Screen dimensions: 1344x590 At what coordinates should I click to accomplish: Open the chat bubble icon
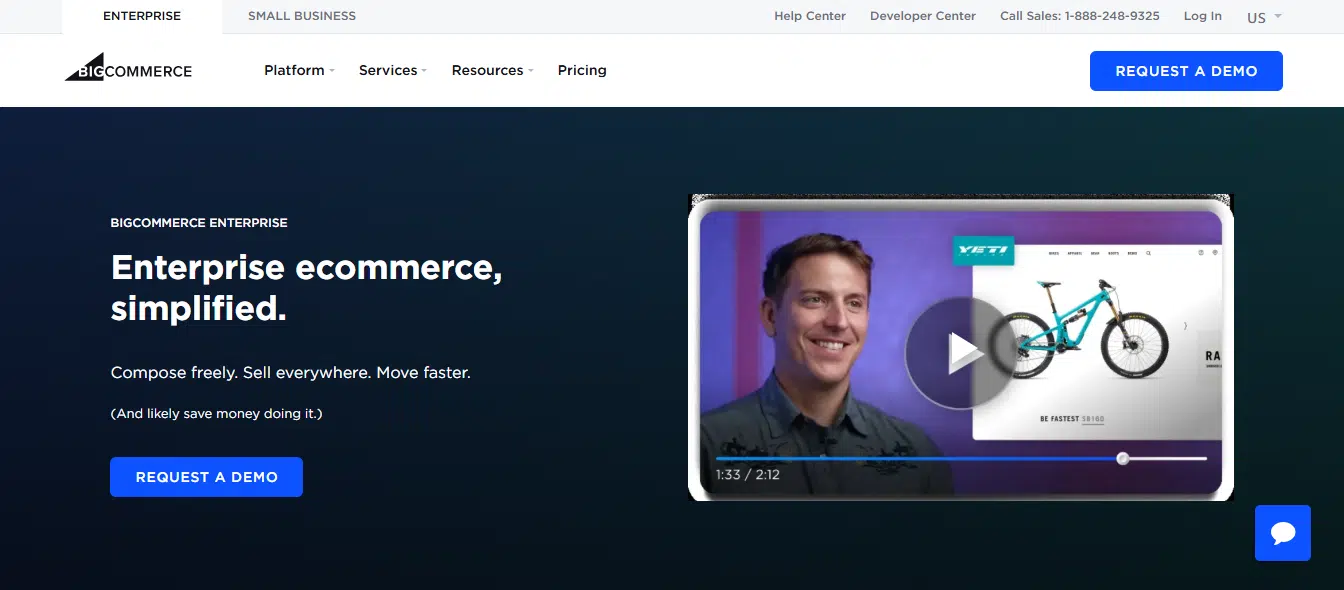coord(1283,533)
